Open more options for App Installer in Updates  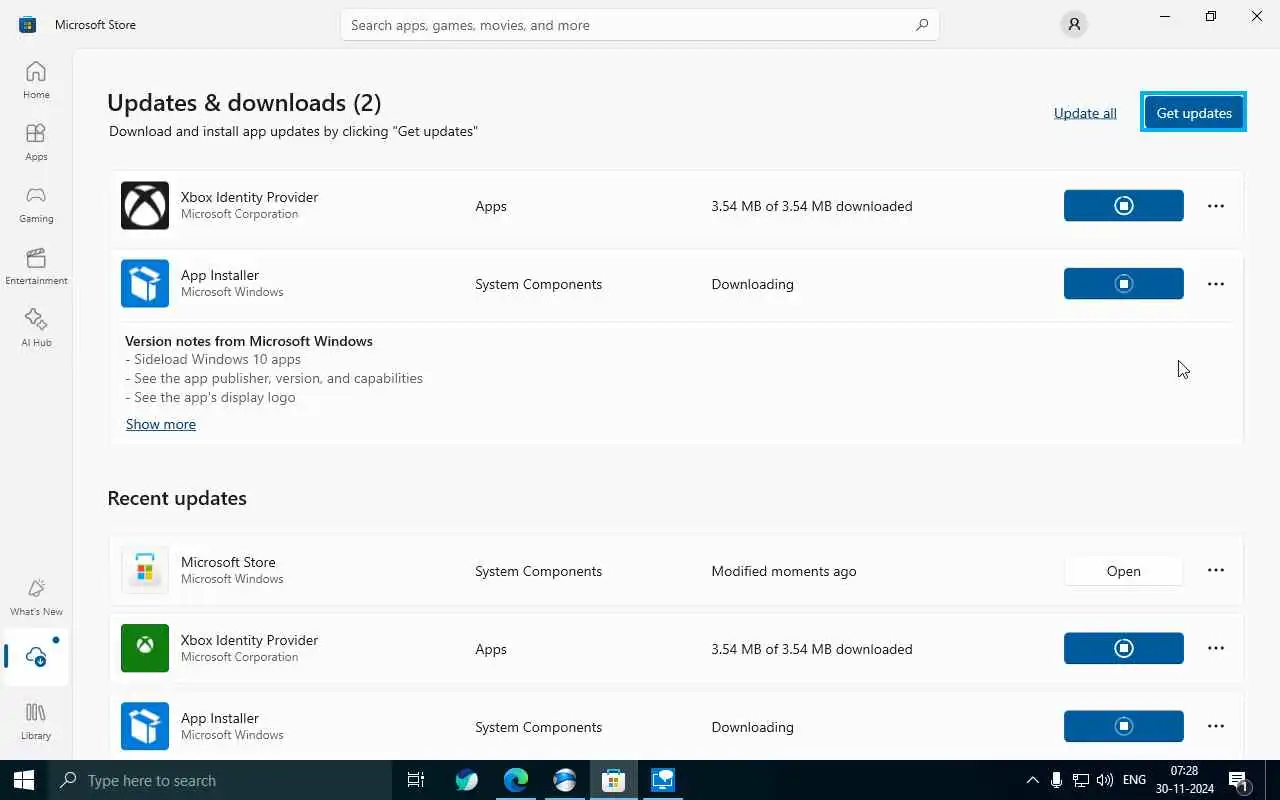[x=1216, y=284]
